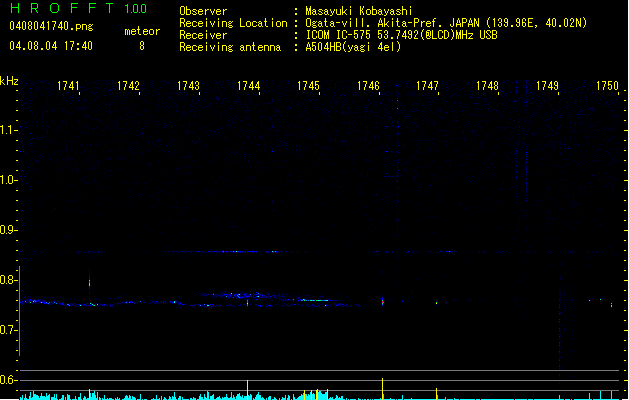Click observer name Masayuki Kobayashi
This screenshot has height=400, width=629.
[359, 11]
